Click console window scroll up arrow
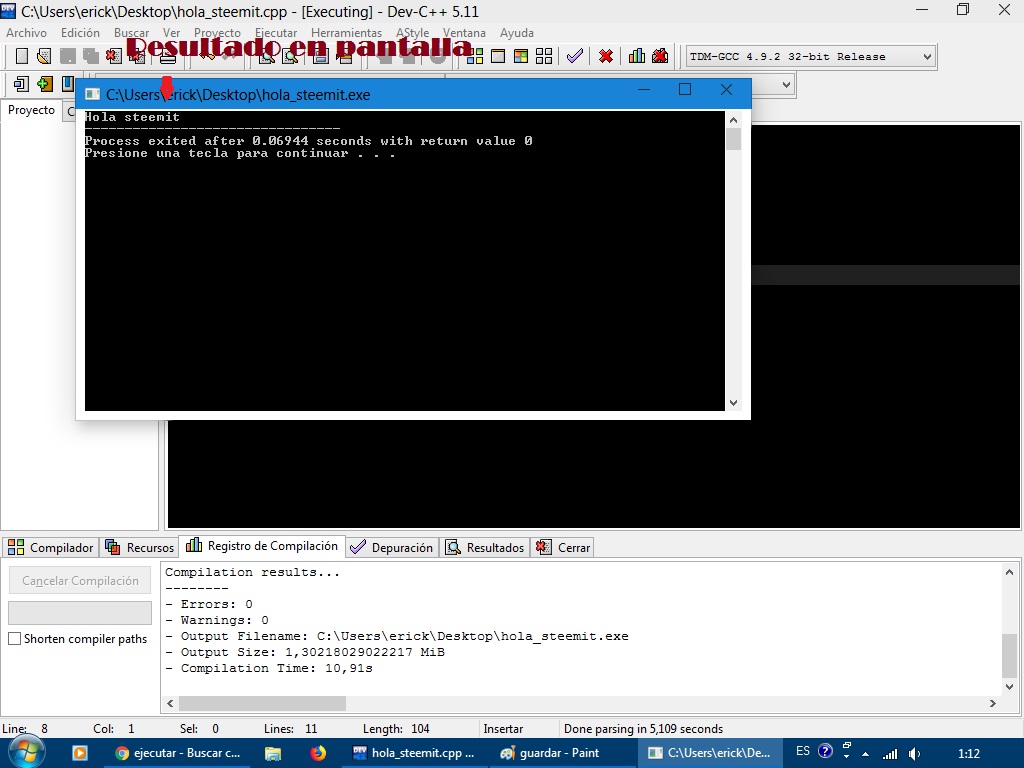The height and width of the screenshot is (768, 1024). click(733, 120)
